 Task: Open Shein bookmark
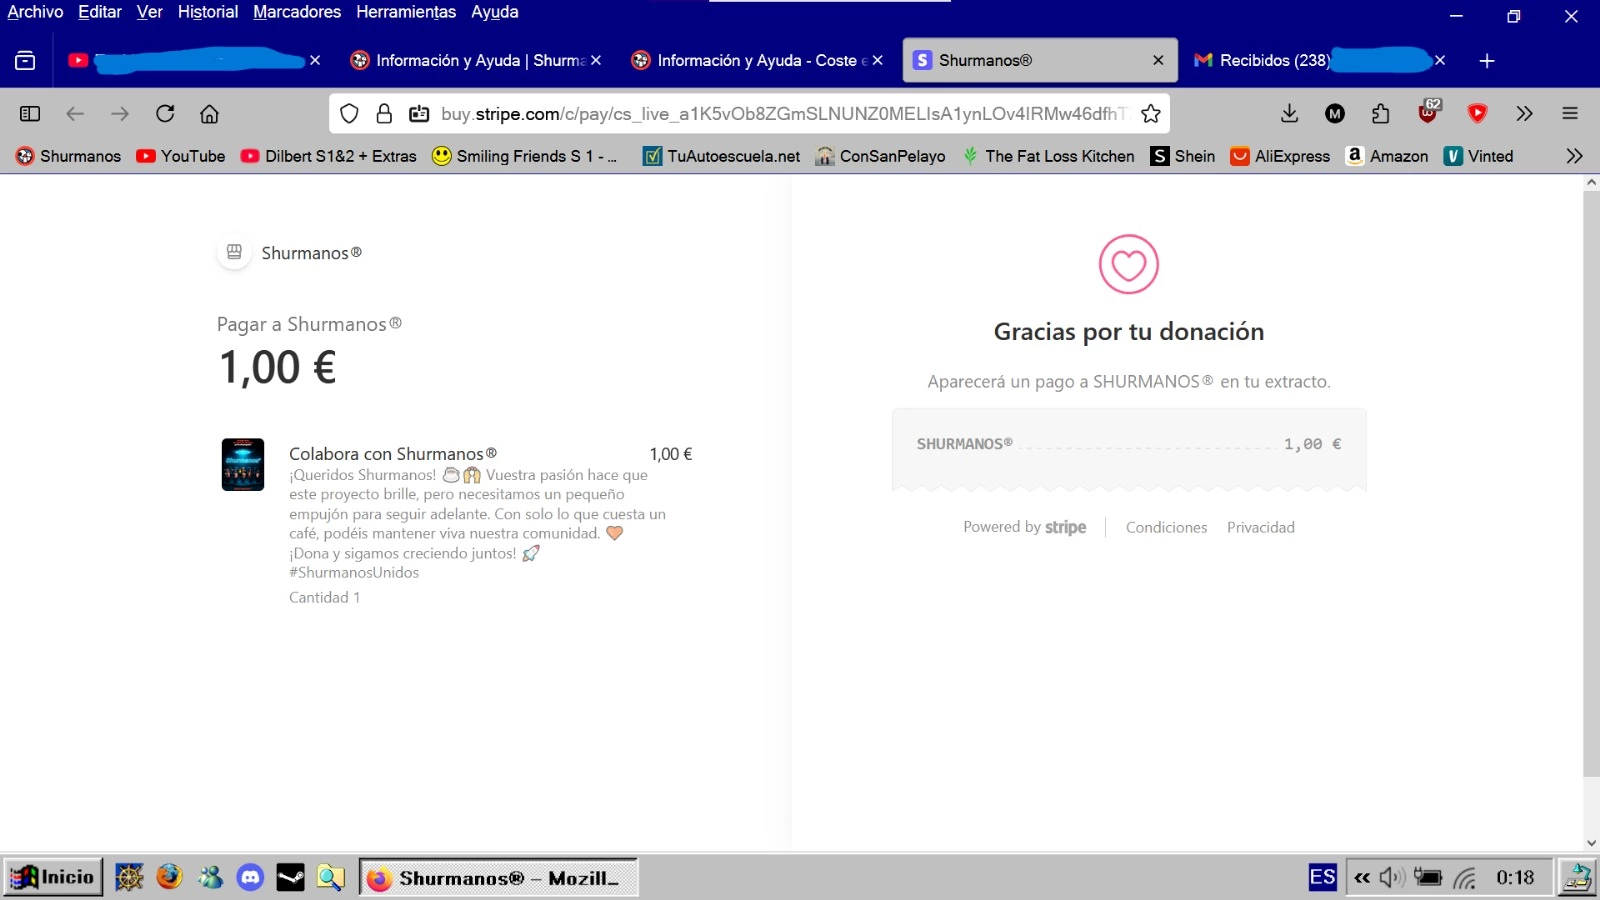click(1183, 156)
